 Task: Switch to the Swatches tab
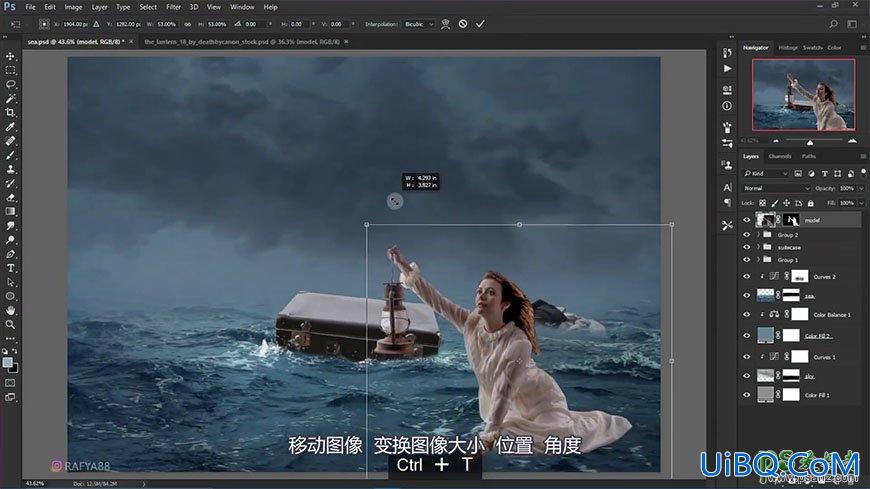pyautogui.click(x=812, y=48)
